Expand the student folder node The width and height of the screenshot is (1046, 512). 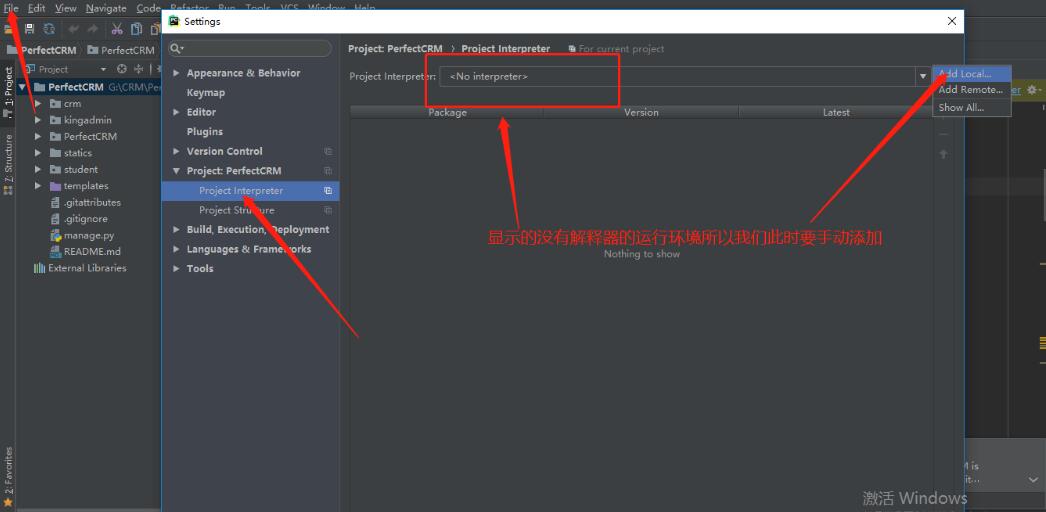pyautogui.click(x=38, y=169)
